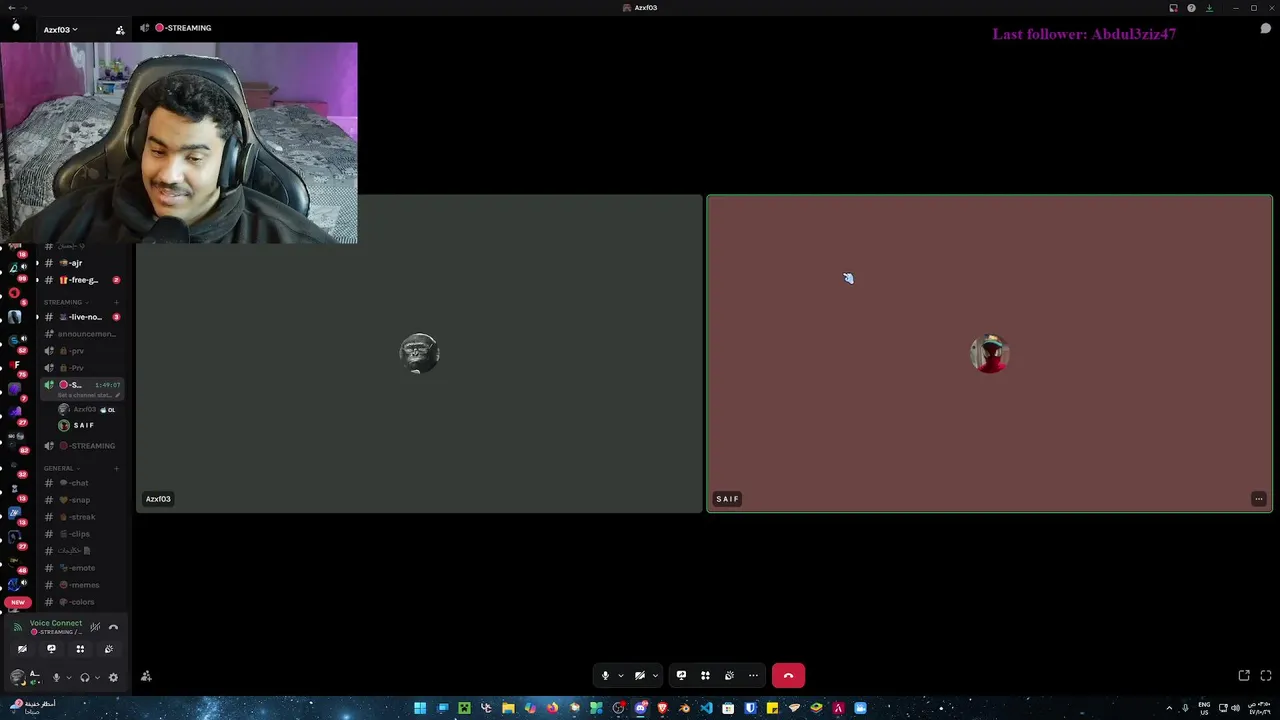Image resolution: width=1280 pixels, height=720 pixels.
Task: Collapse the STREAMING category
Action: [x=66, y=302]
